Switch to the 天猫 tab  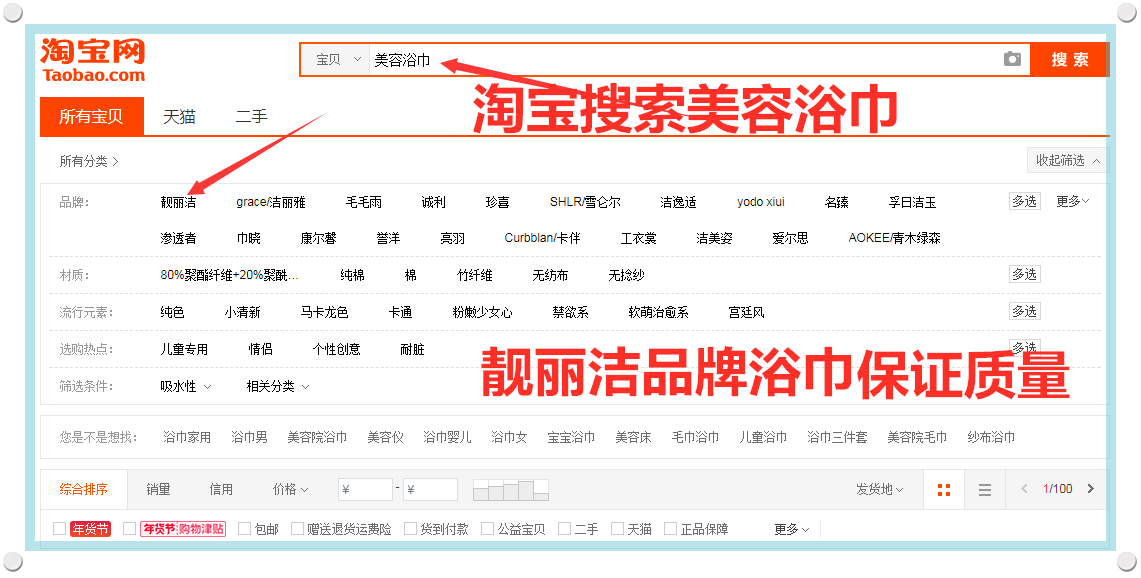[x=179, y=116]
